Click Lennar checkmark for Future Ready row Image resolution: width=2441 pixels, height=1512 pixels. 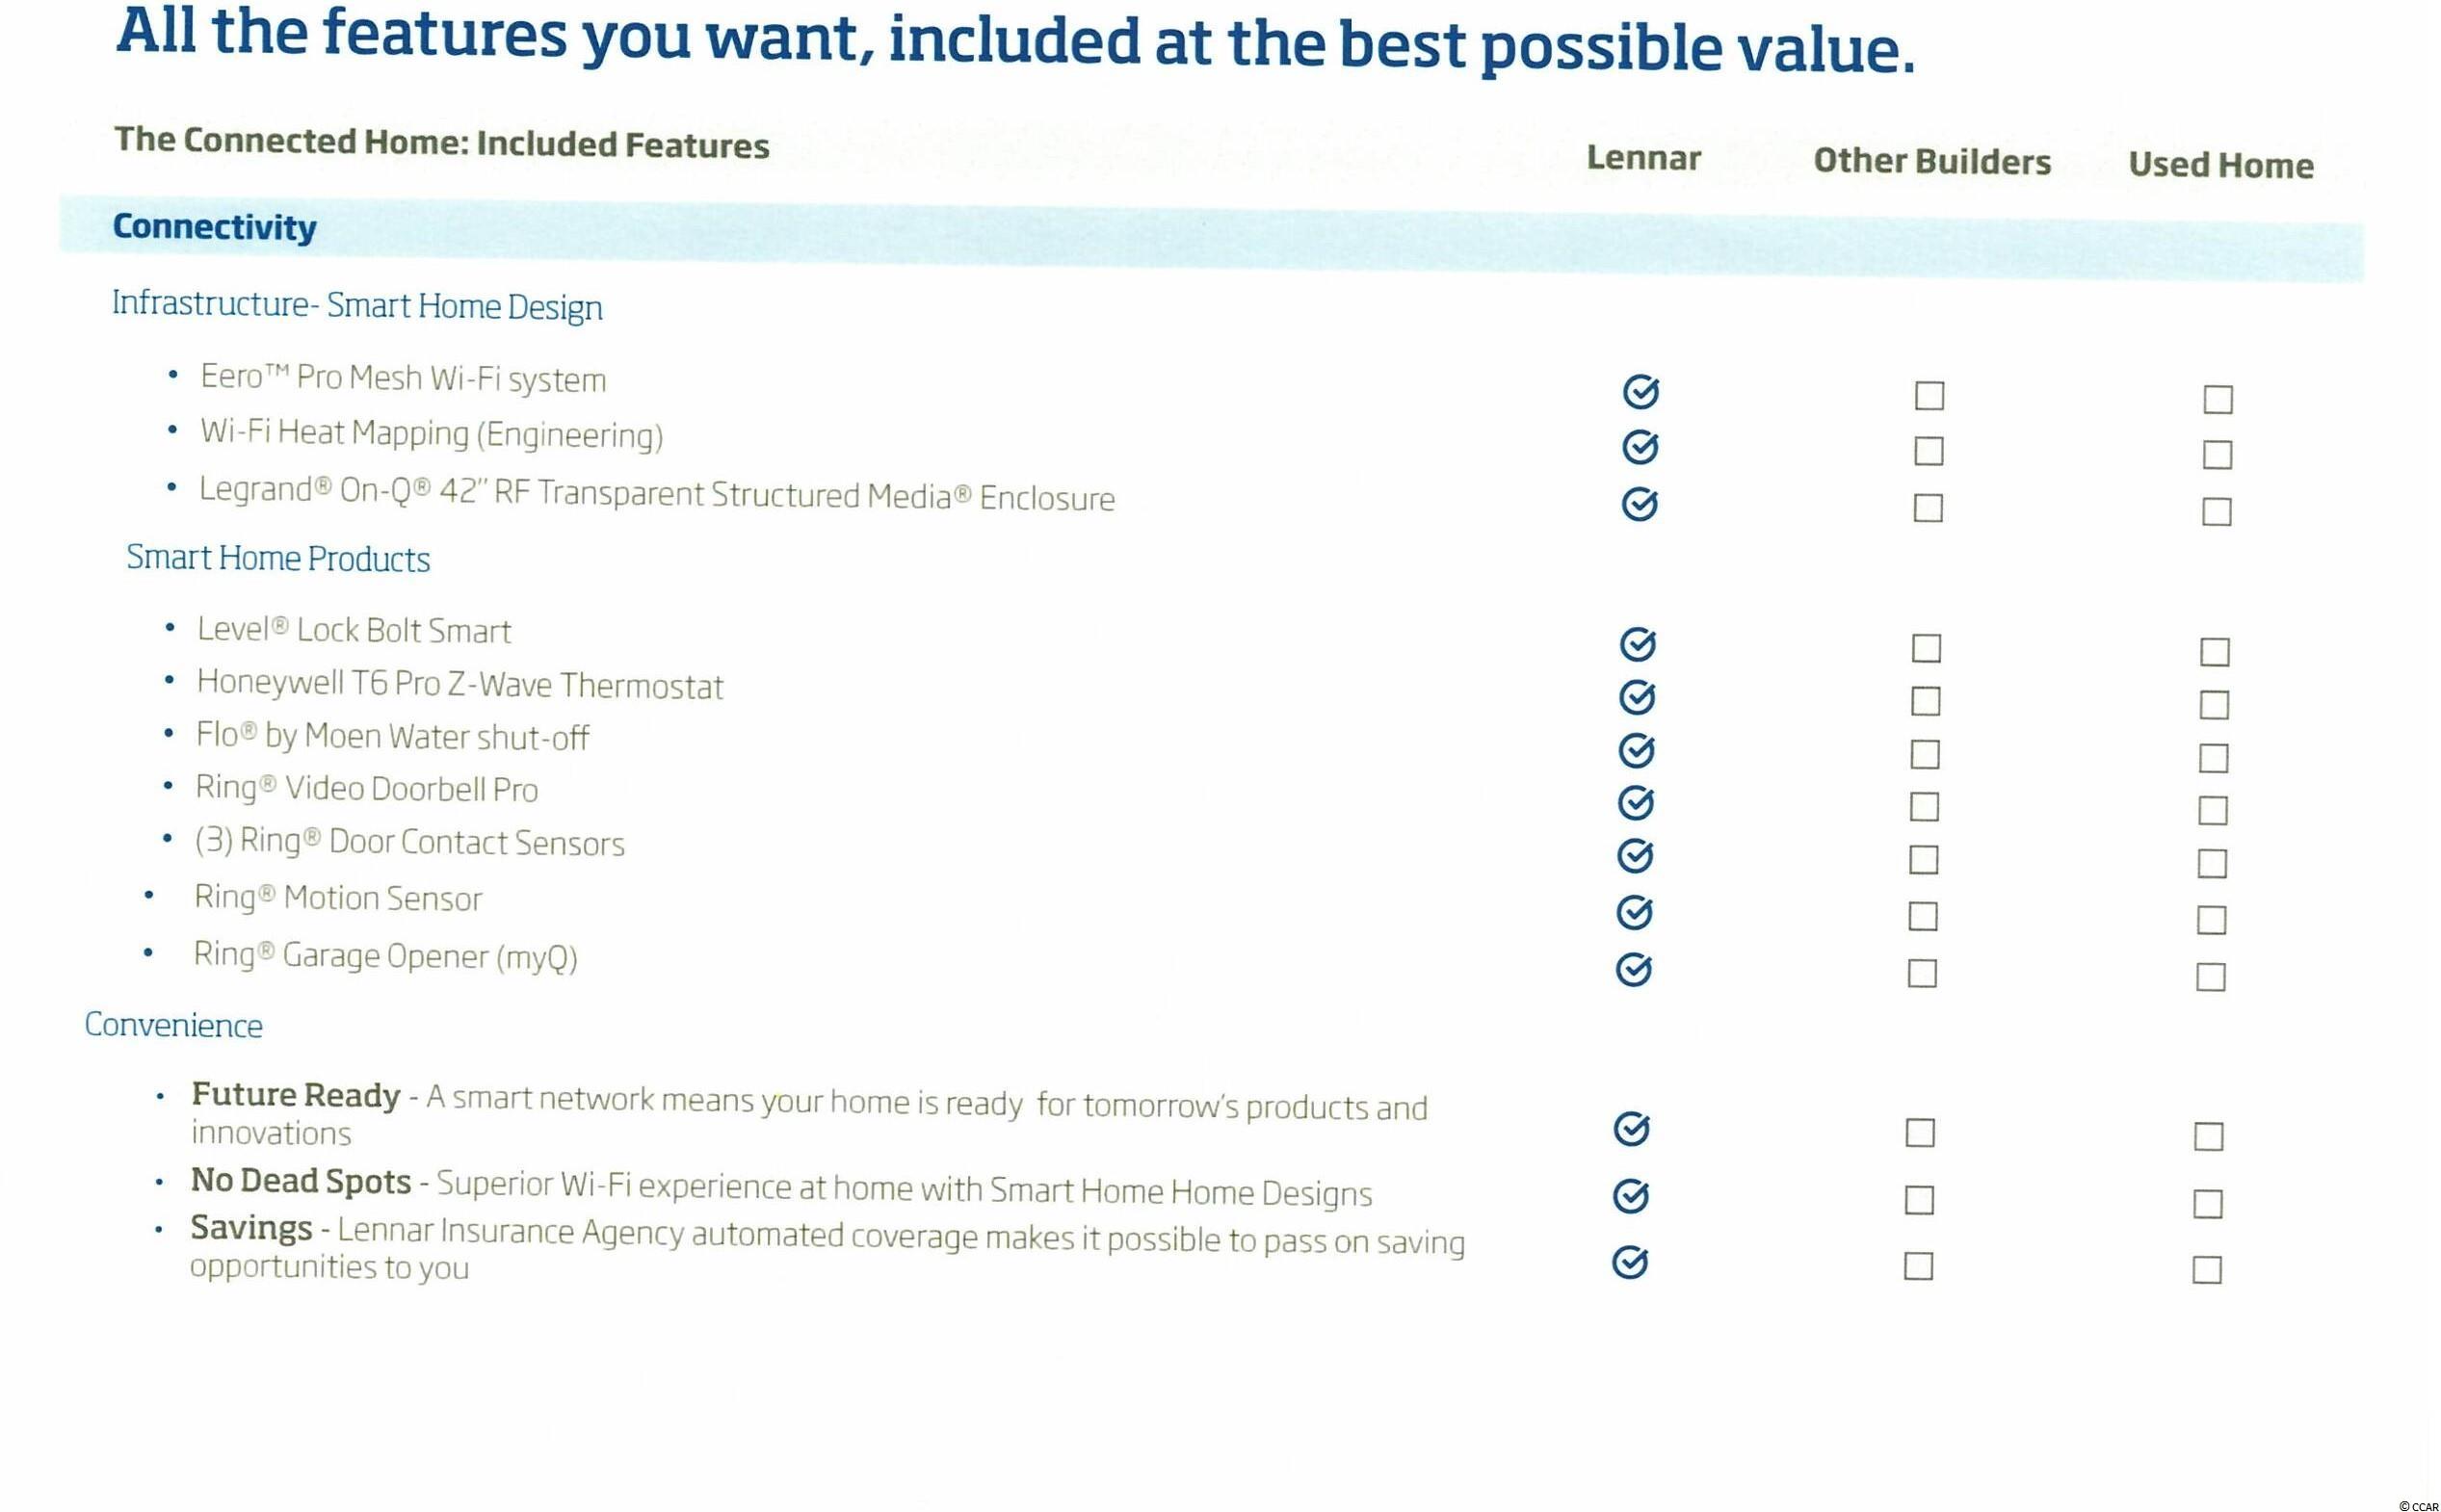(x=1631, y=1129)
